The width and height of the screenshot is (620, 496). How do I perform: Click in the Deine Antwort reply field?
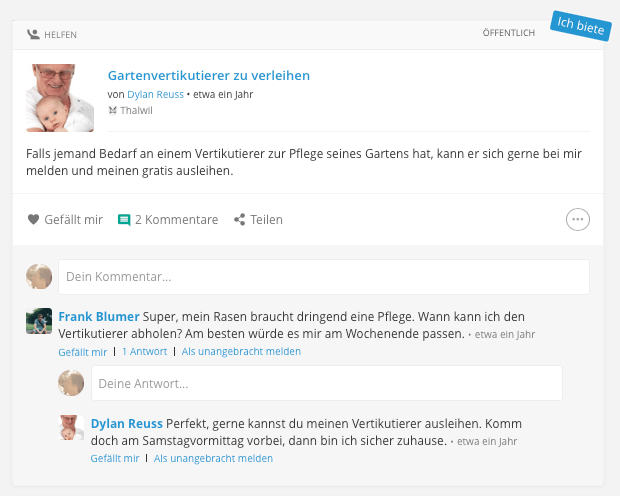327,383
